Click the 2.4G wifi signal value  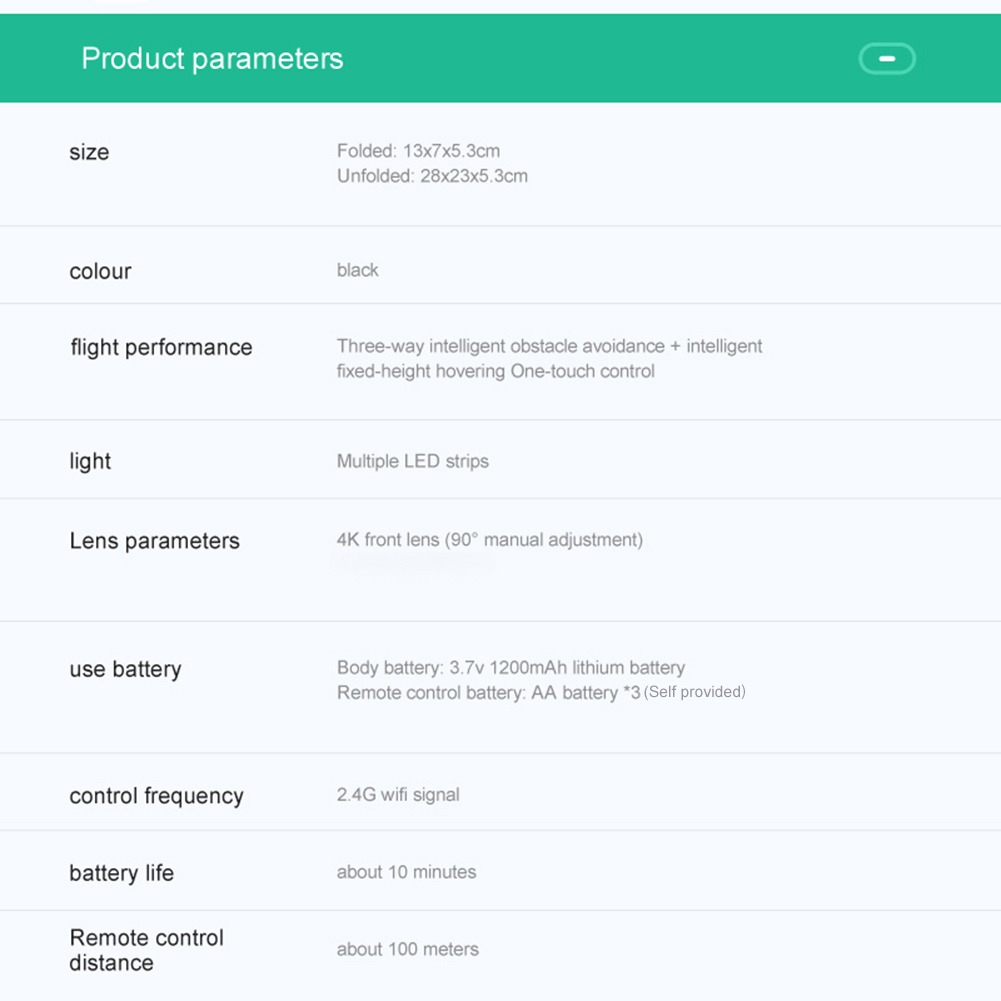[x=398, y=794]
